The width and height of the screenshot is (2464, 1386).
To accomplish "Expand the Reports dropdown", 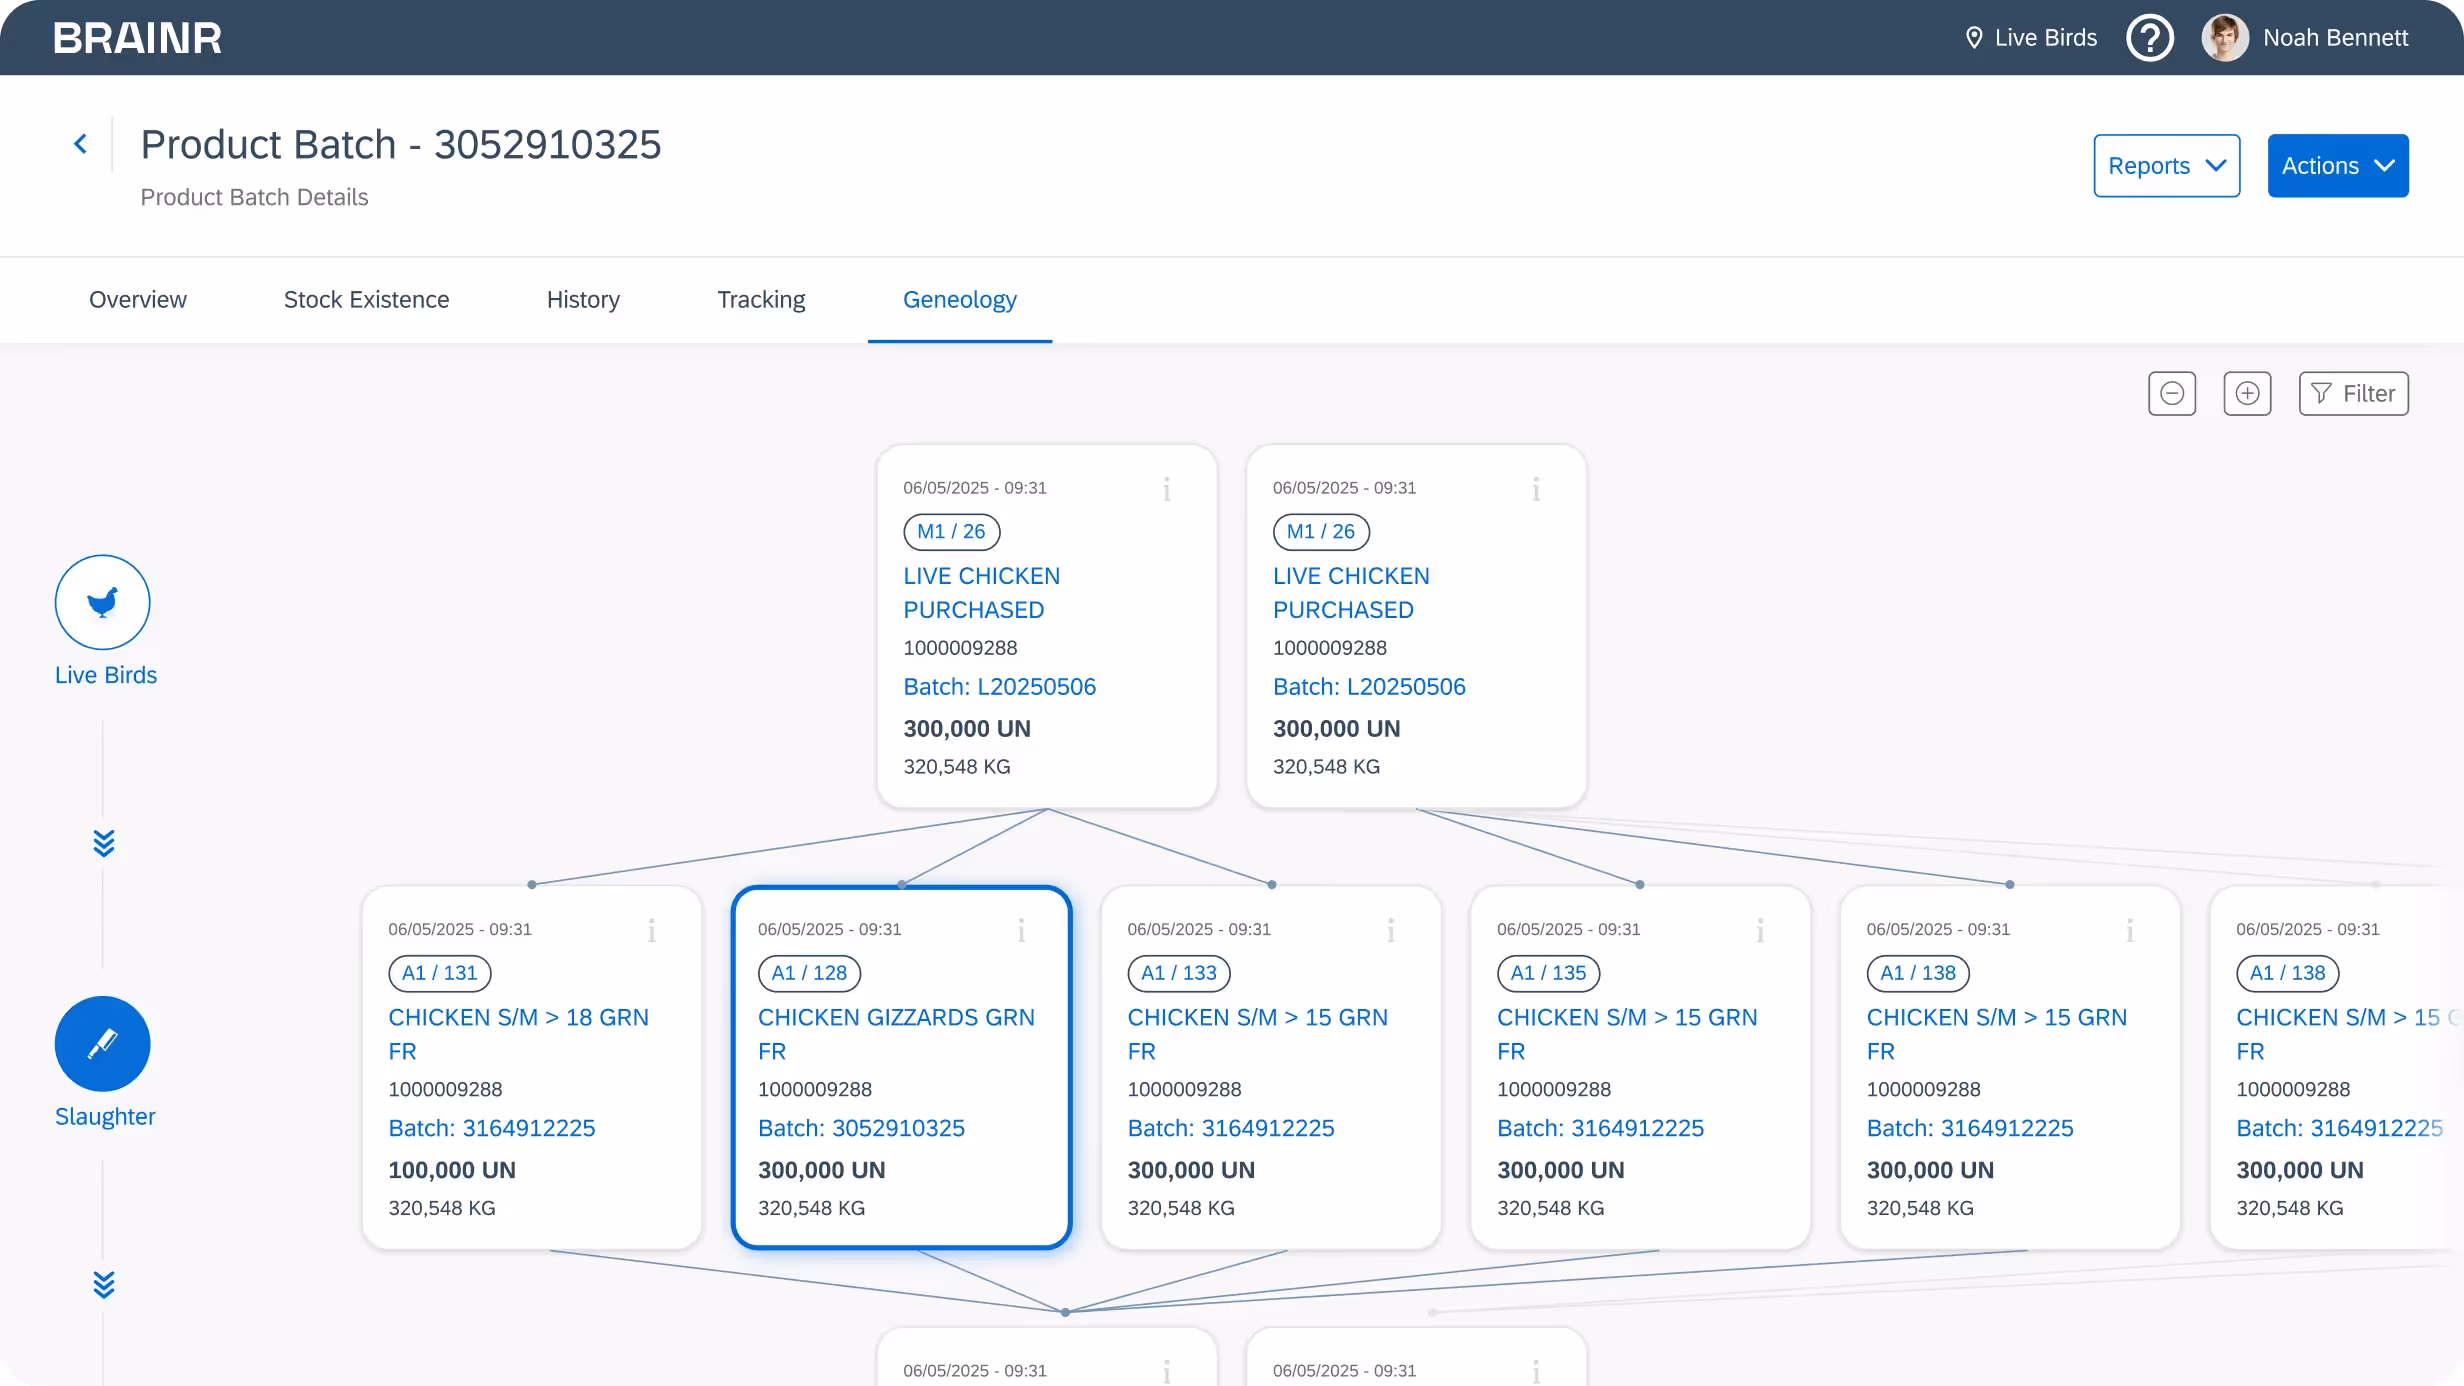I will coord(2166,166).
